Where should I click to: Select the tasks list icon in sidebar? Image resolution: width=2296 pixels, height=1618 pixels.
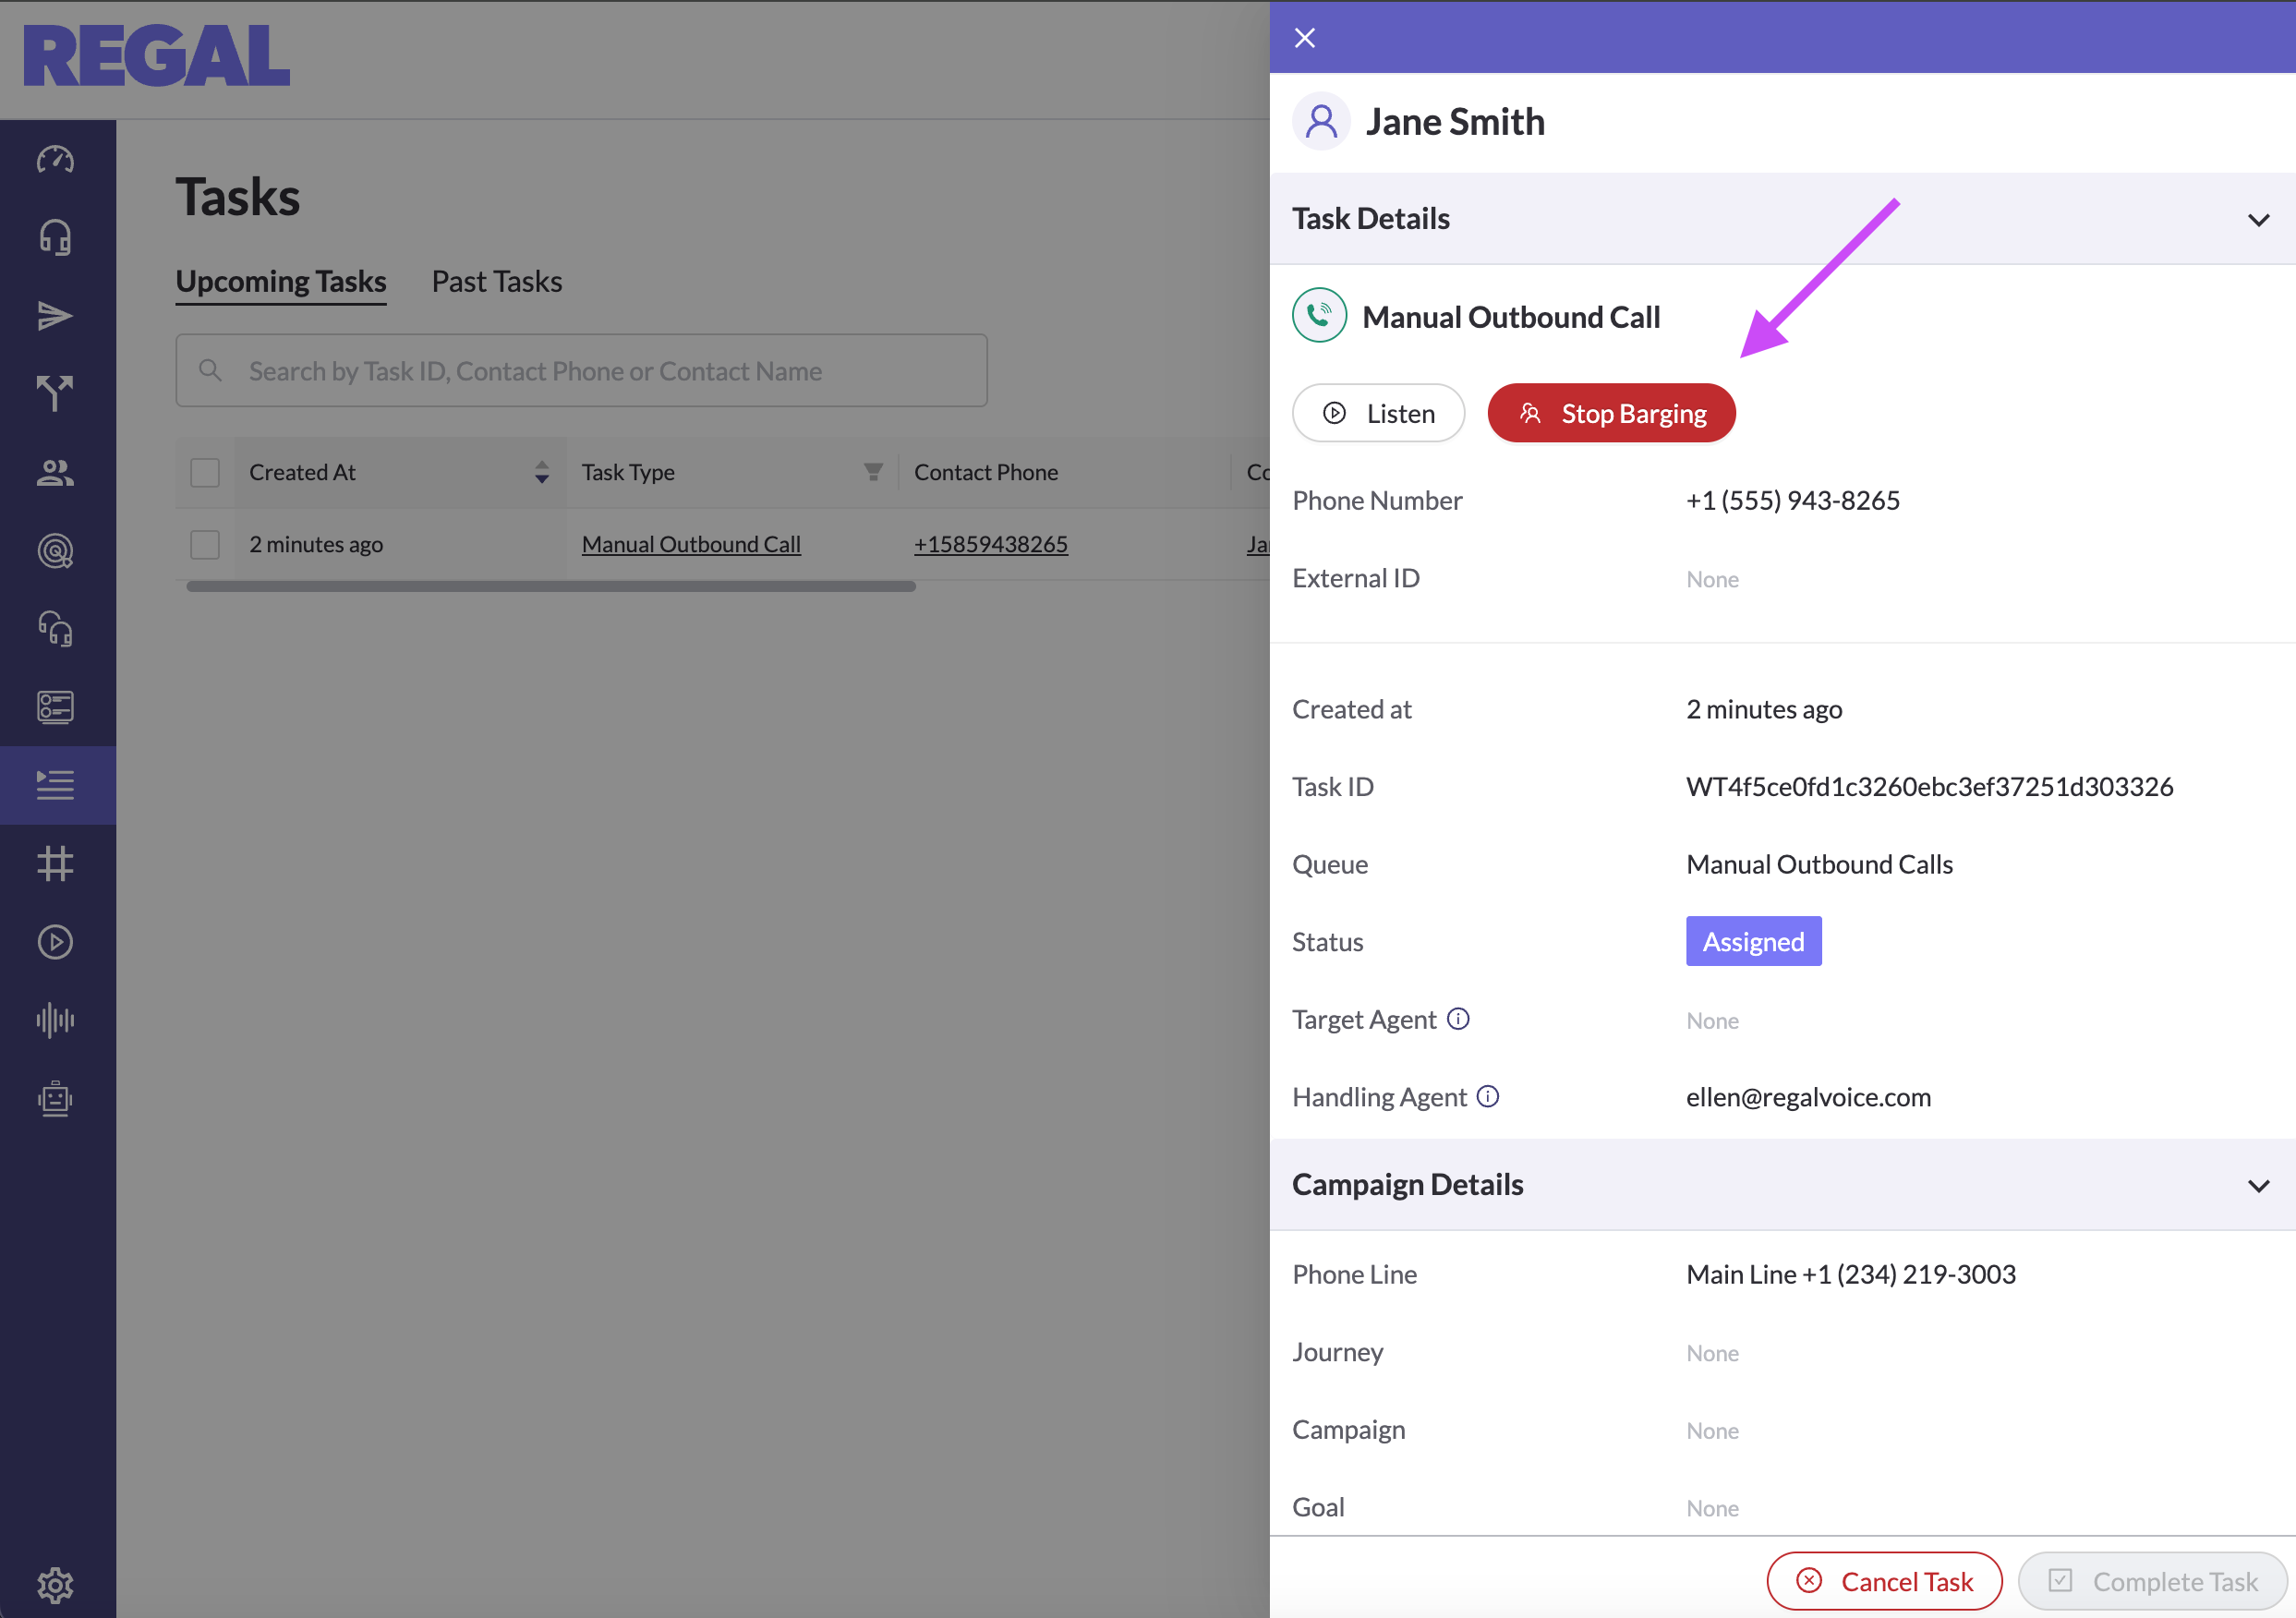click(55, 785)
